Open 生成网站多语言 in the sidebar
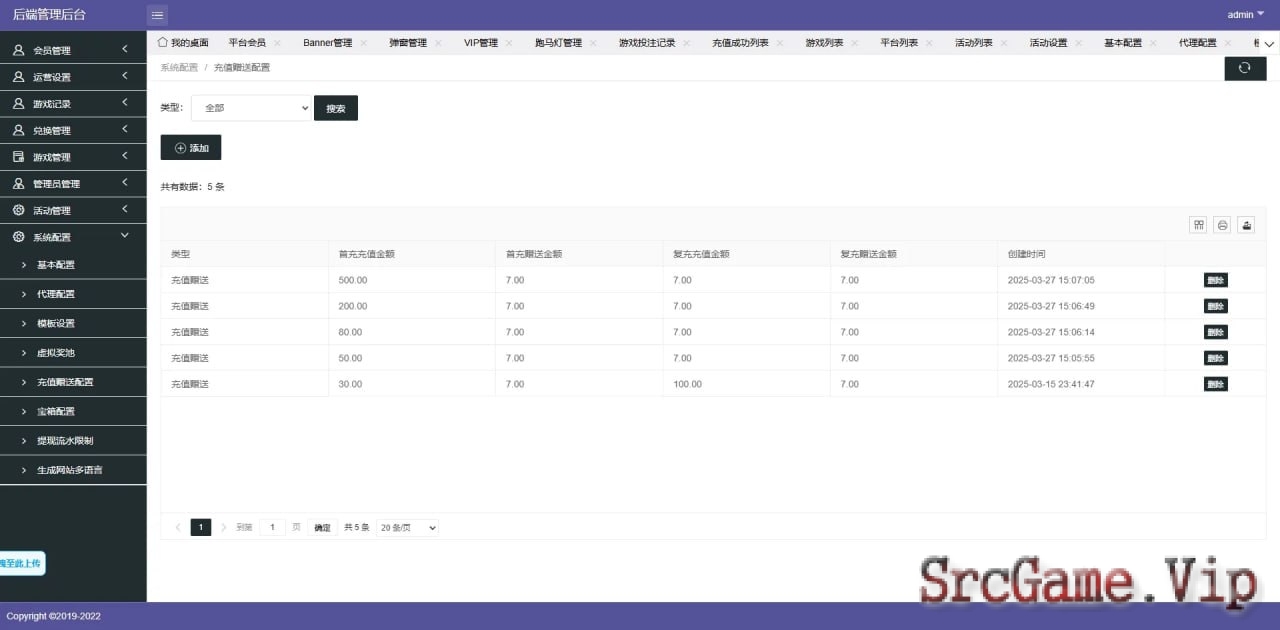This screenshot has width=1280, height=630. [73, 470]
